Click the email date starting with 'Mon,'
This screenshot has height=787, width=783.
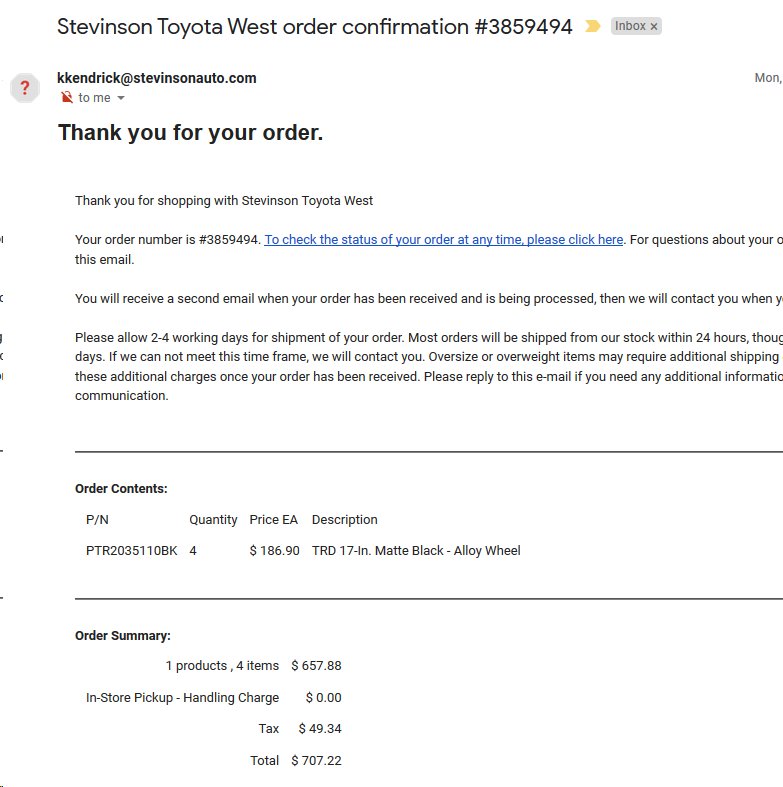768,78
